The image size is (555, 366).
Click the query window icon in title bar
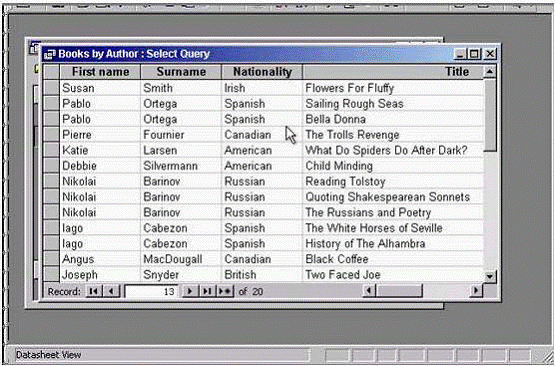coord(49,54)
